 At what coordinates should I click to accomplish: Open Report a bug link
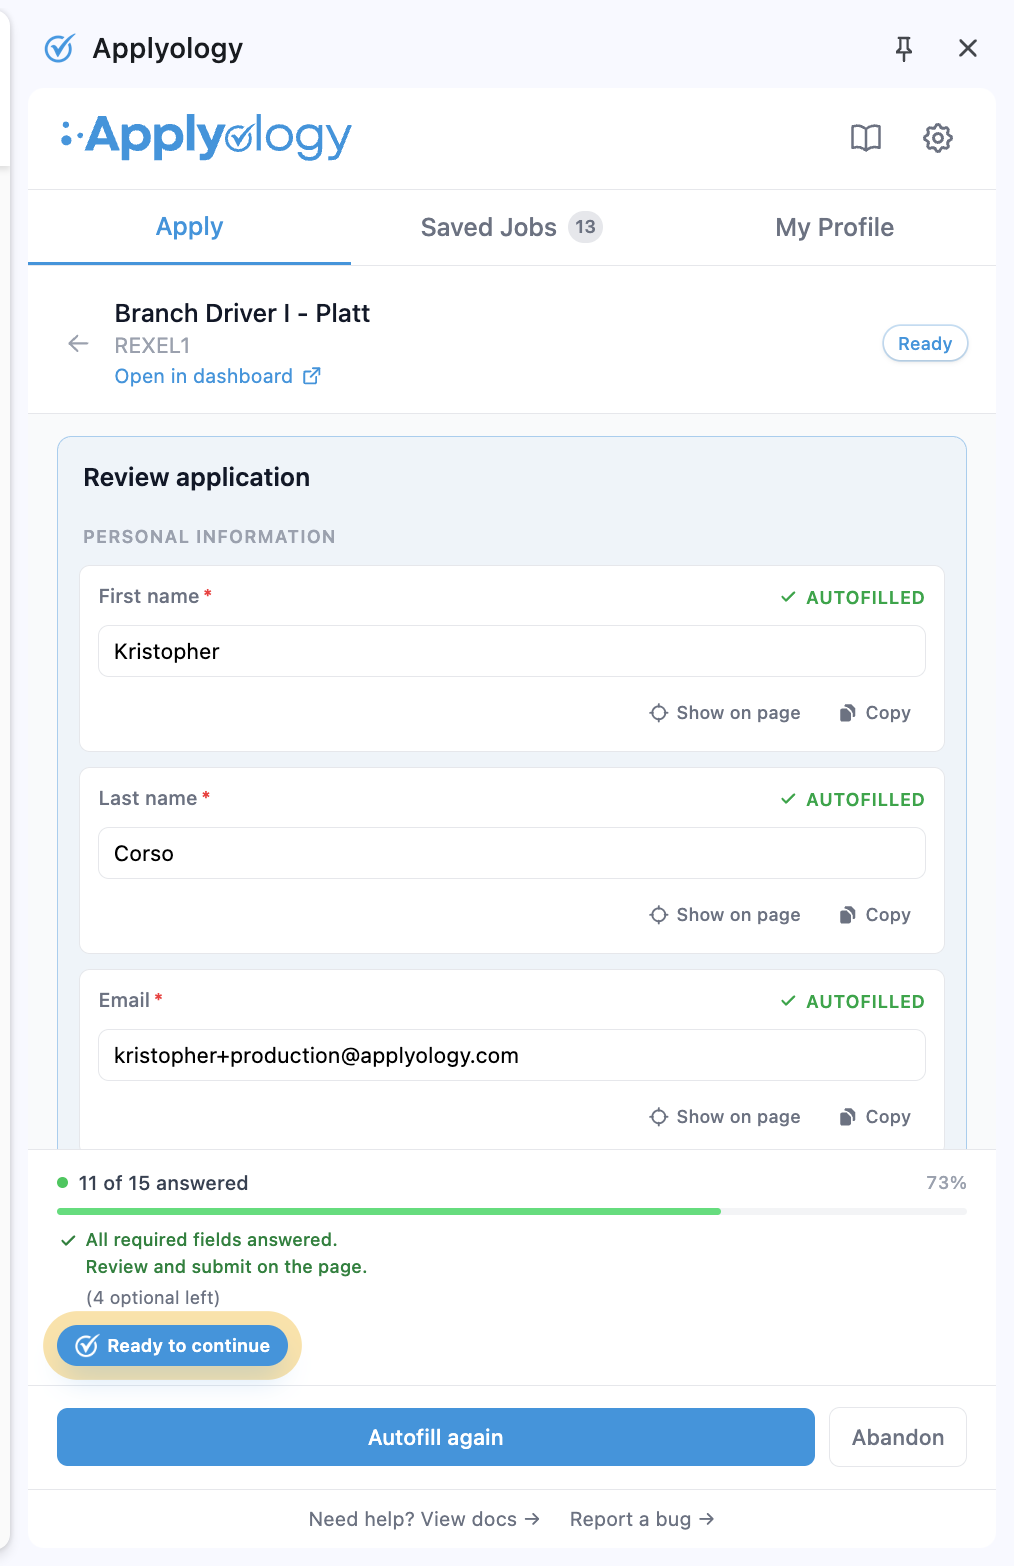point(642,1519)
